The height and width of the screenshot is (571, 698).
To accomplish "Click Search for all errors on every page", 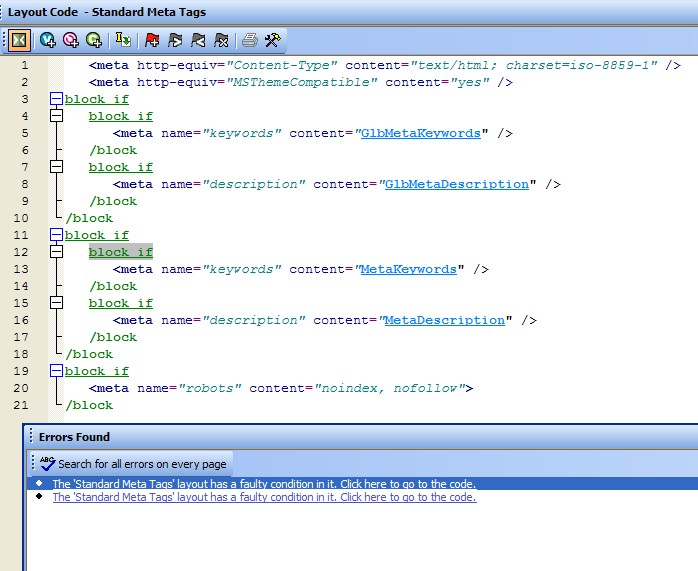I will 132,464.
